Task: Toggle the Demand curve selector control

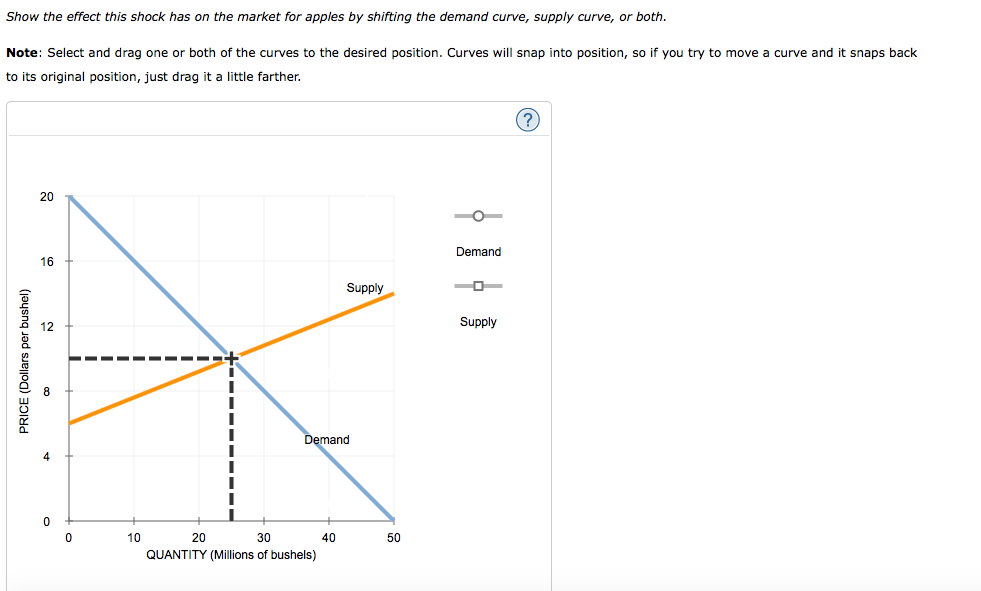Action: click(477, 215)
